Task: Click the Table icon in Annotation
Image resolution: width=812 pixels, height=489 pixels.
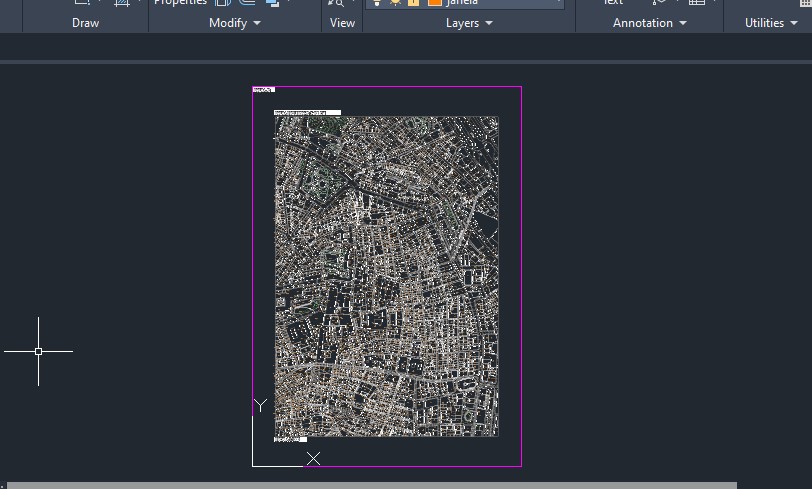Action: (x=697, y=3)
